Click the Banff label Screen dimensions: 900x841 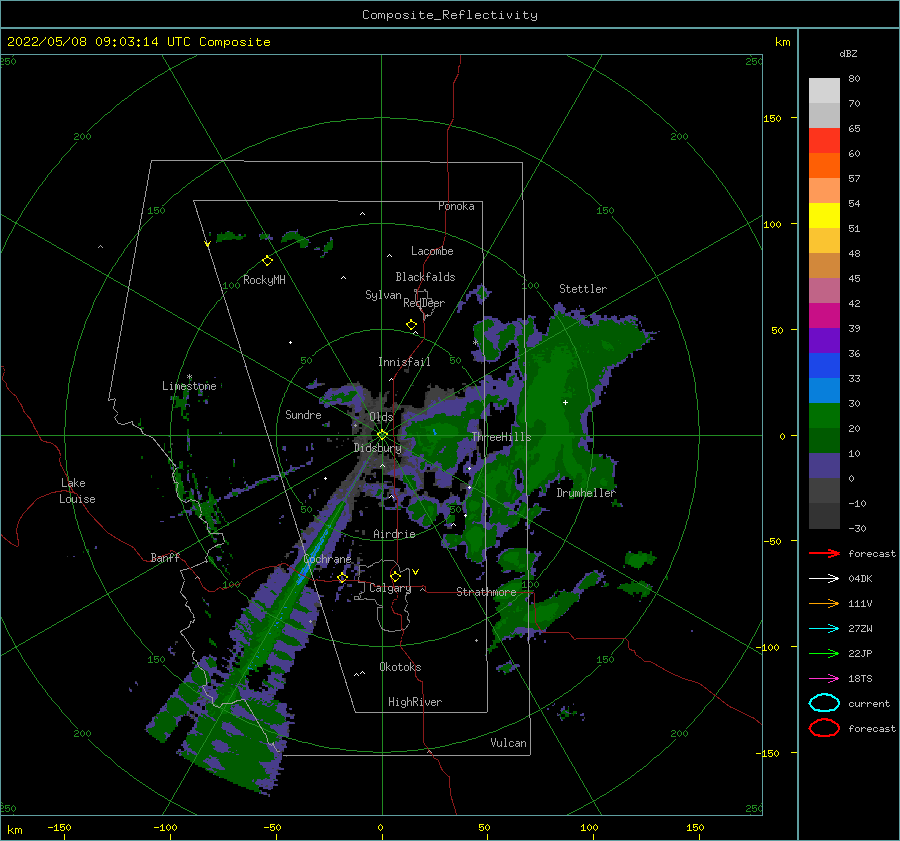click(165, 557)
